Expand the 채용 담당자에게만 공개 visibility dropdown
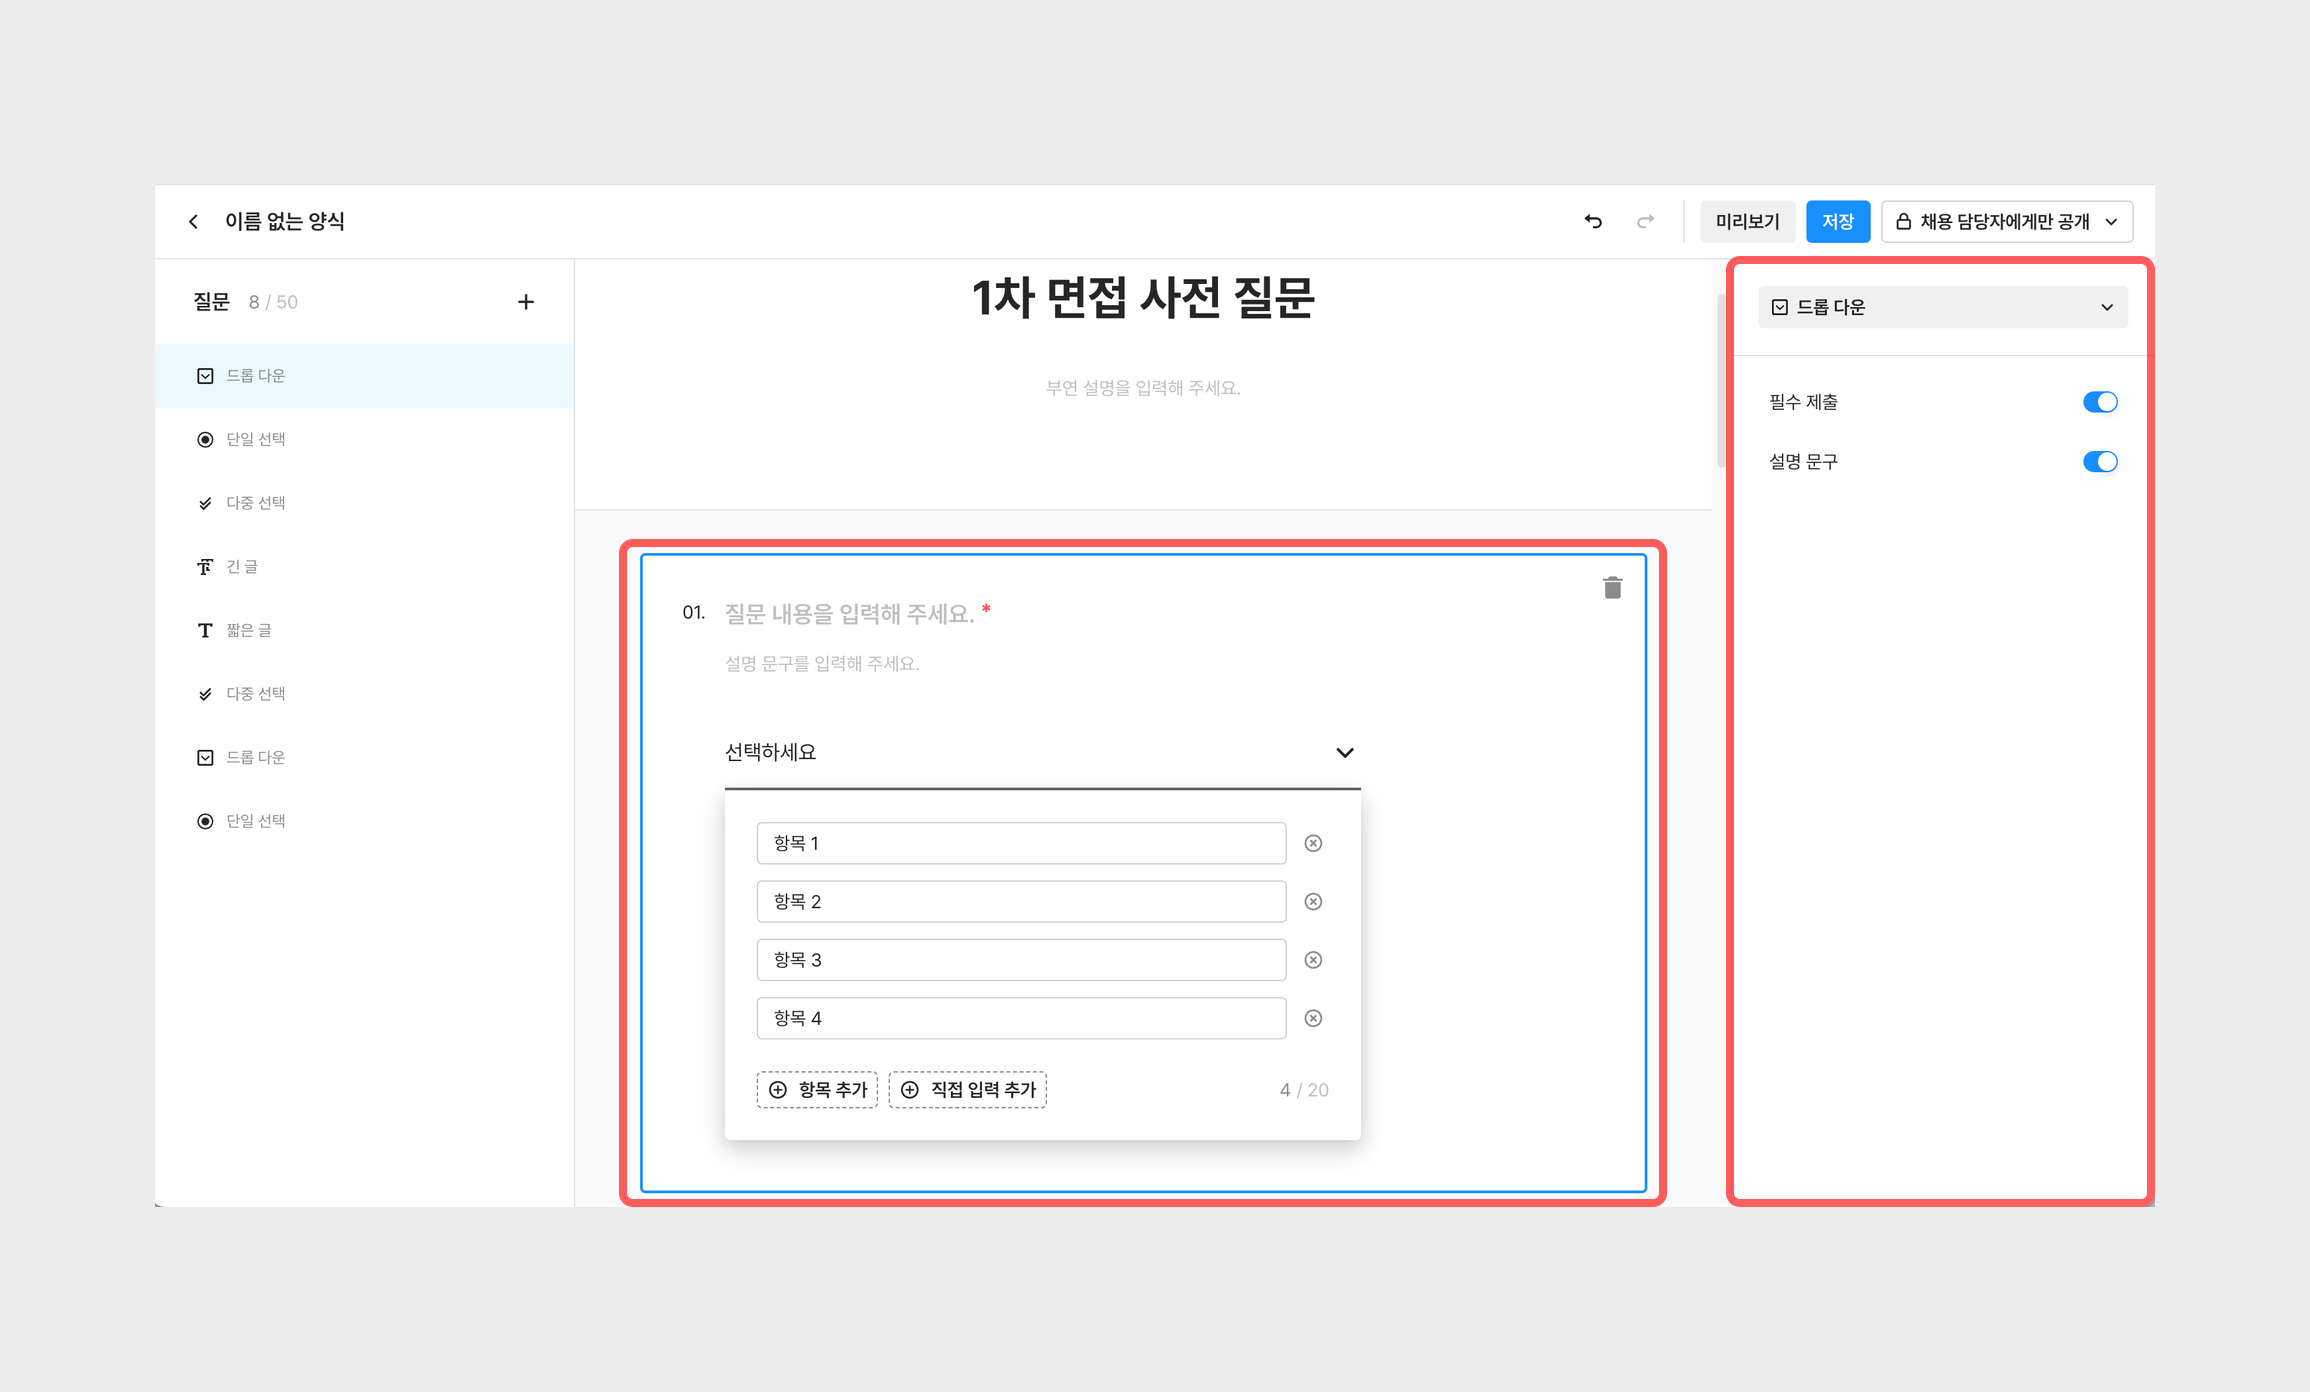 point(2006,222)
